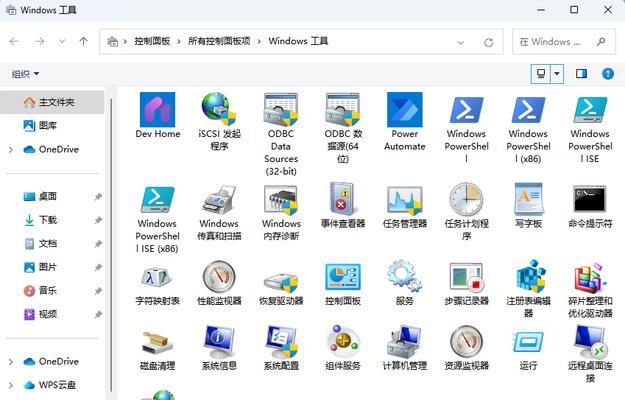This screenshot has height=400, width=625.
Task: Open the help button
Action: pyautogui.click(x=608, y=74)
